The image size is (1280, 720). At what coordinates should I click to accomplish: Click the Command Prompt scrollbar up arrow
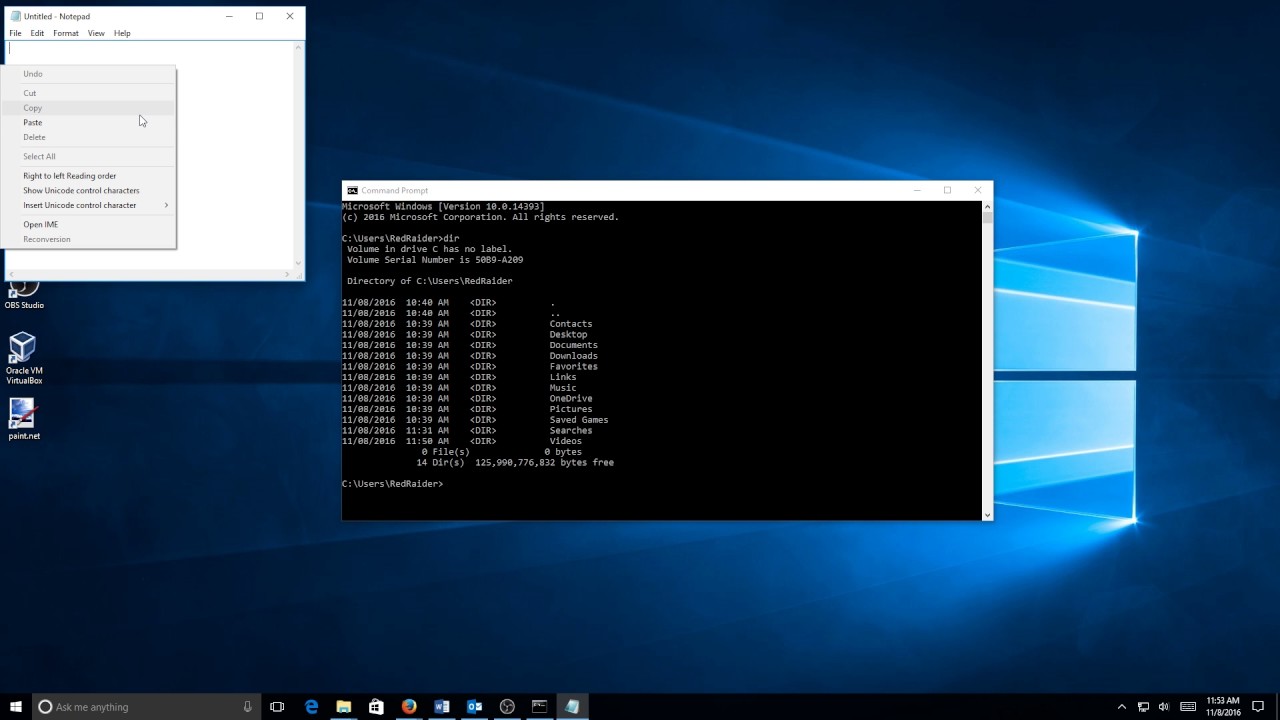987,206
